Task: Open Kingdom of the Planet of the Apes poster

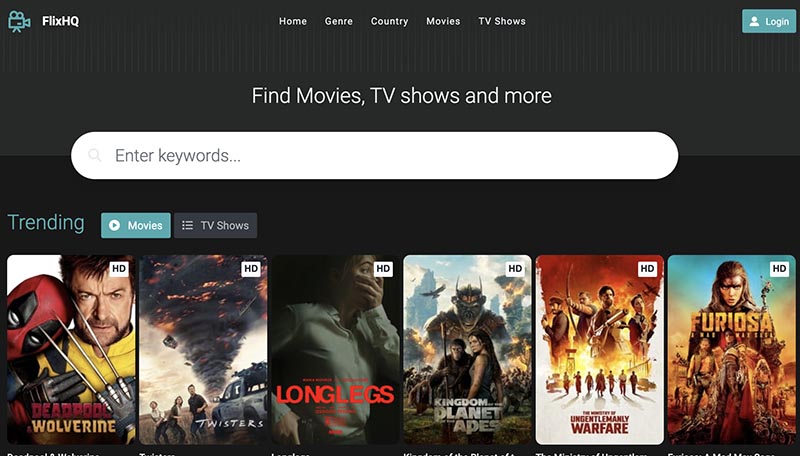Action: coord(467,350)
